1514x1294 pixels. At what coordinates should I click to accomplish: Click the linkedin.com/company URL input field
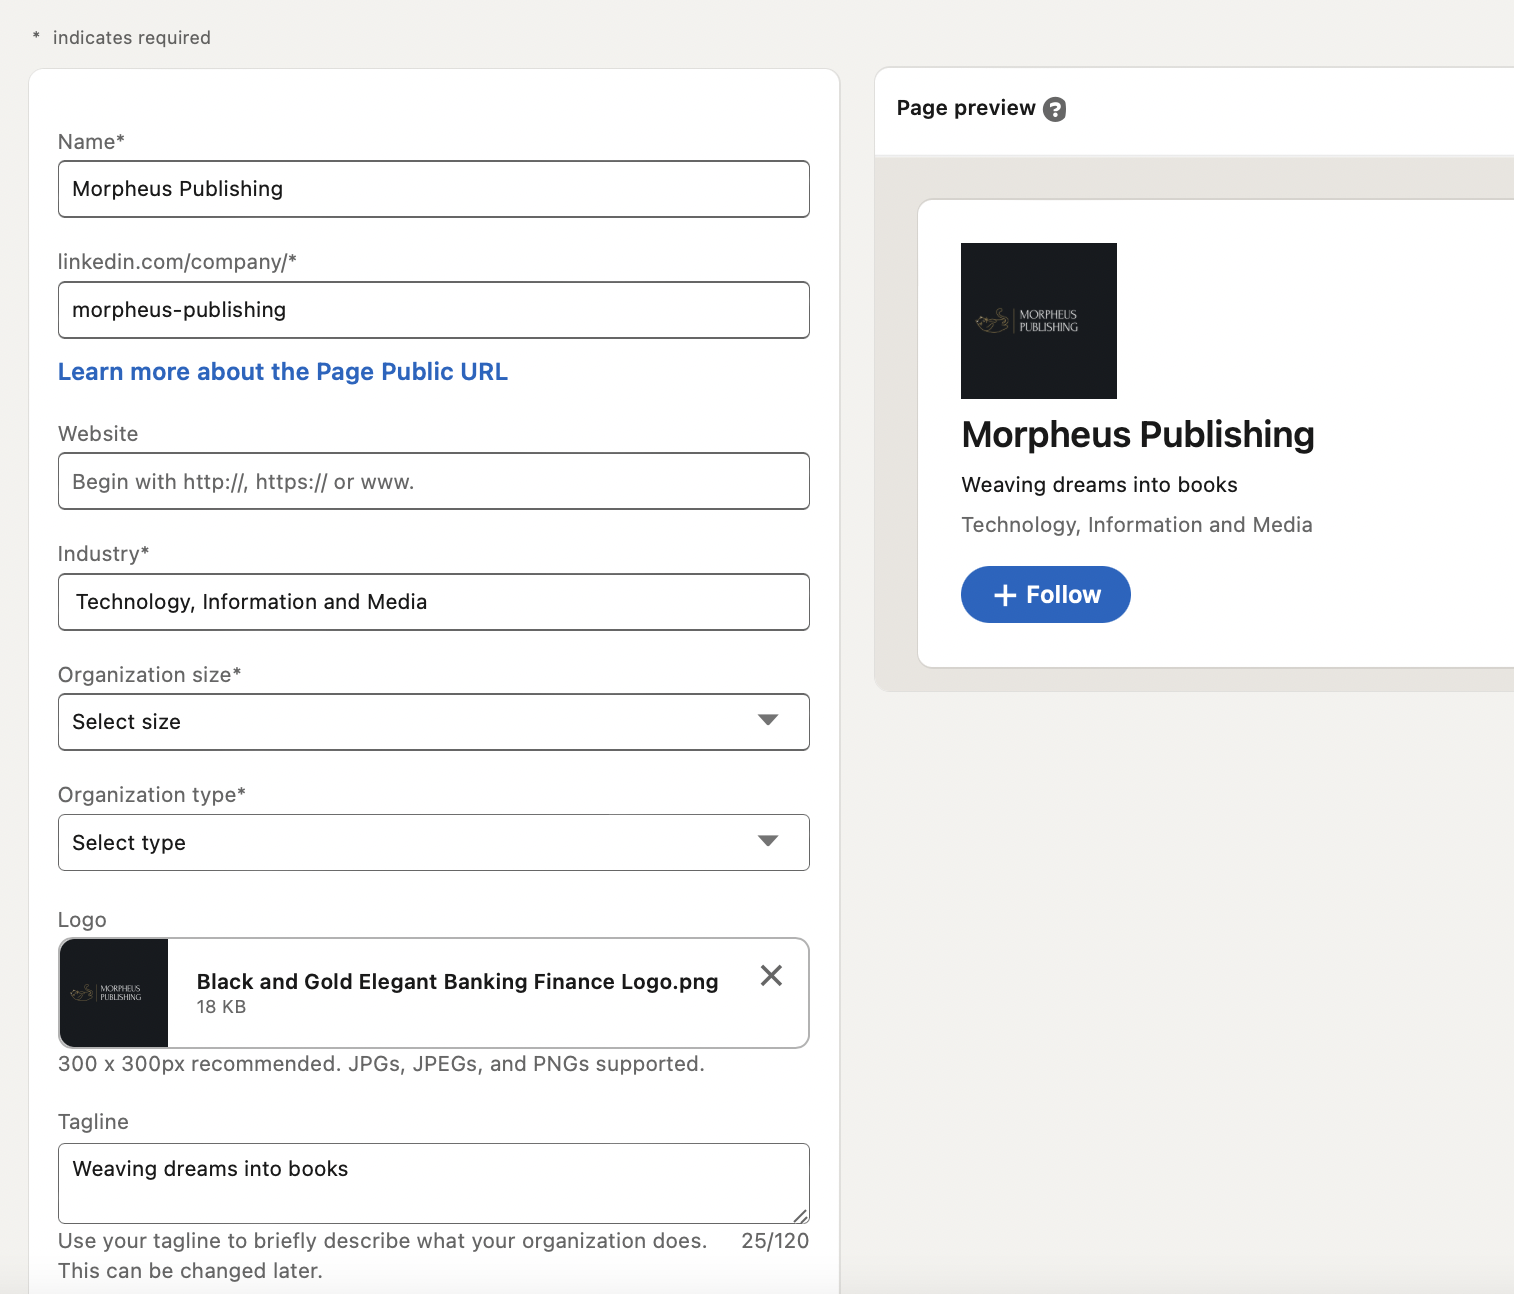point(434,310)
